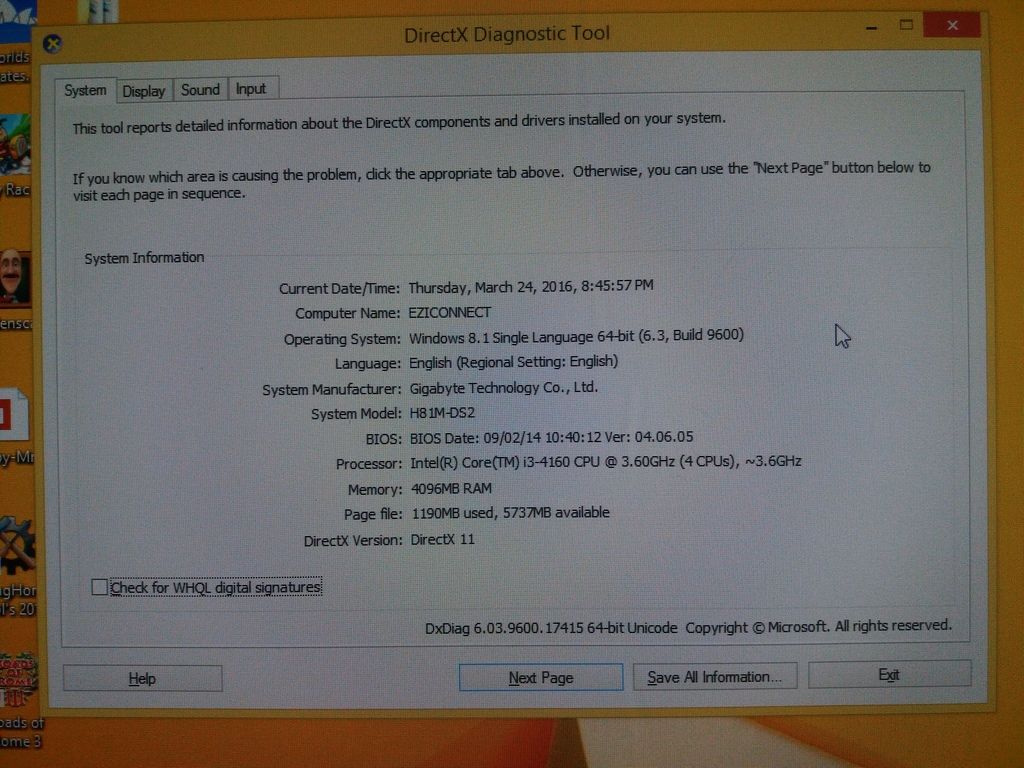
Task: Open the Sound tab
Action: click(200, 89)
